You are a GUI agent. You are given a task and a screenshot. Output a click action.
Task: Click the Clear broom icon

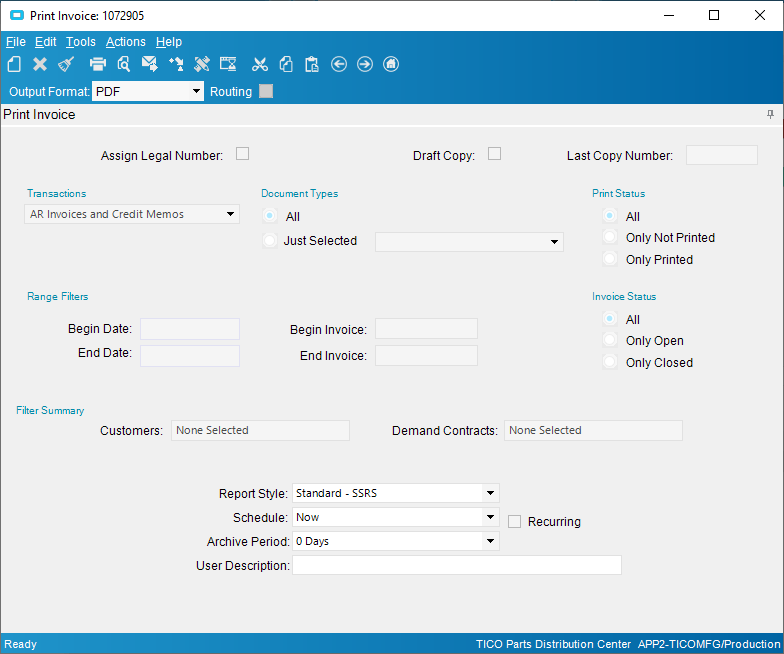[66, 64]
